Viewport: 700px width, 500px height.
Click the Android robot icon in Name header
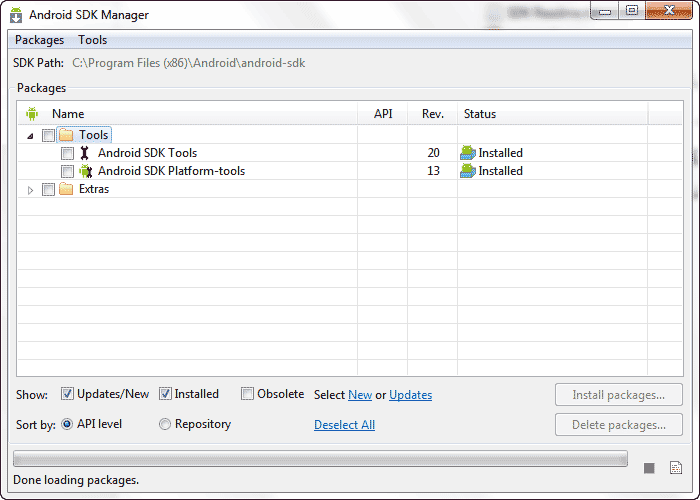pyautogui.click(x=32, y=114)
